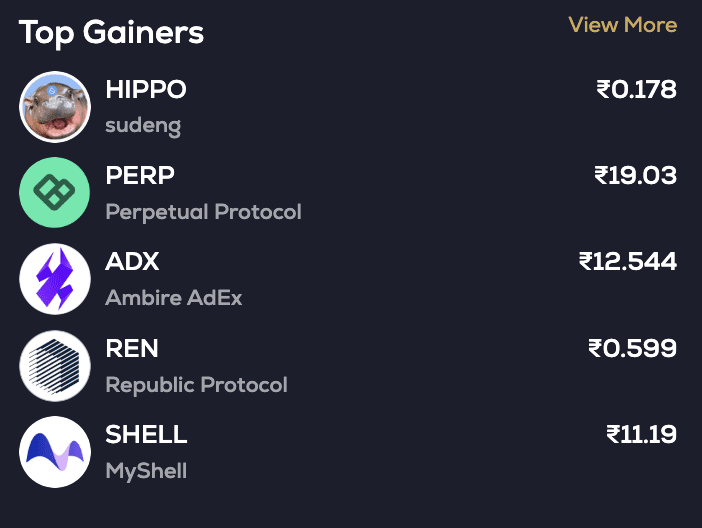Select the SHELL ticker name
This screenshot has height=528, width=702.
(146, 434)
